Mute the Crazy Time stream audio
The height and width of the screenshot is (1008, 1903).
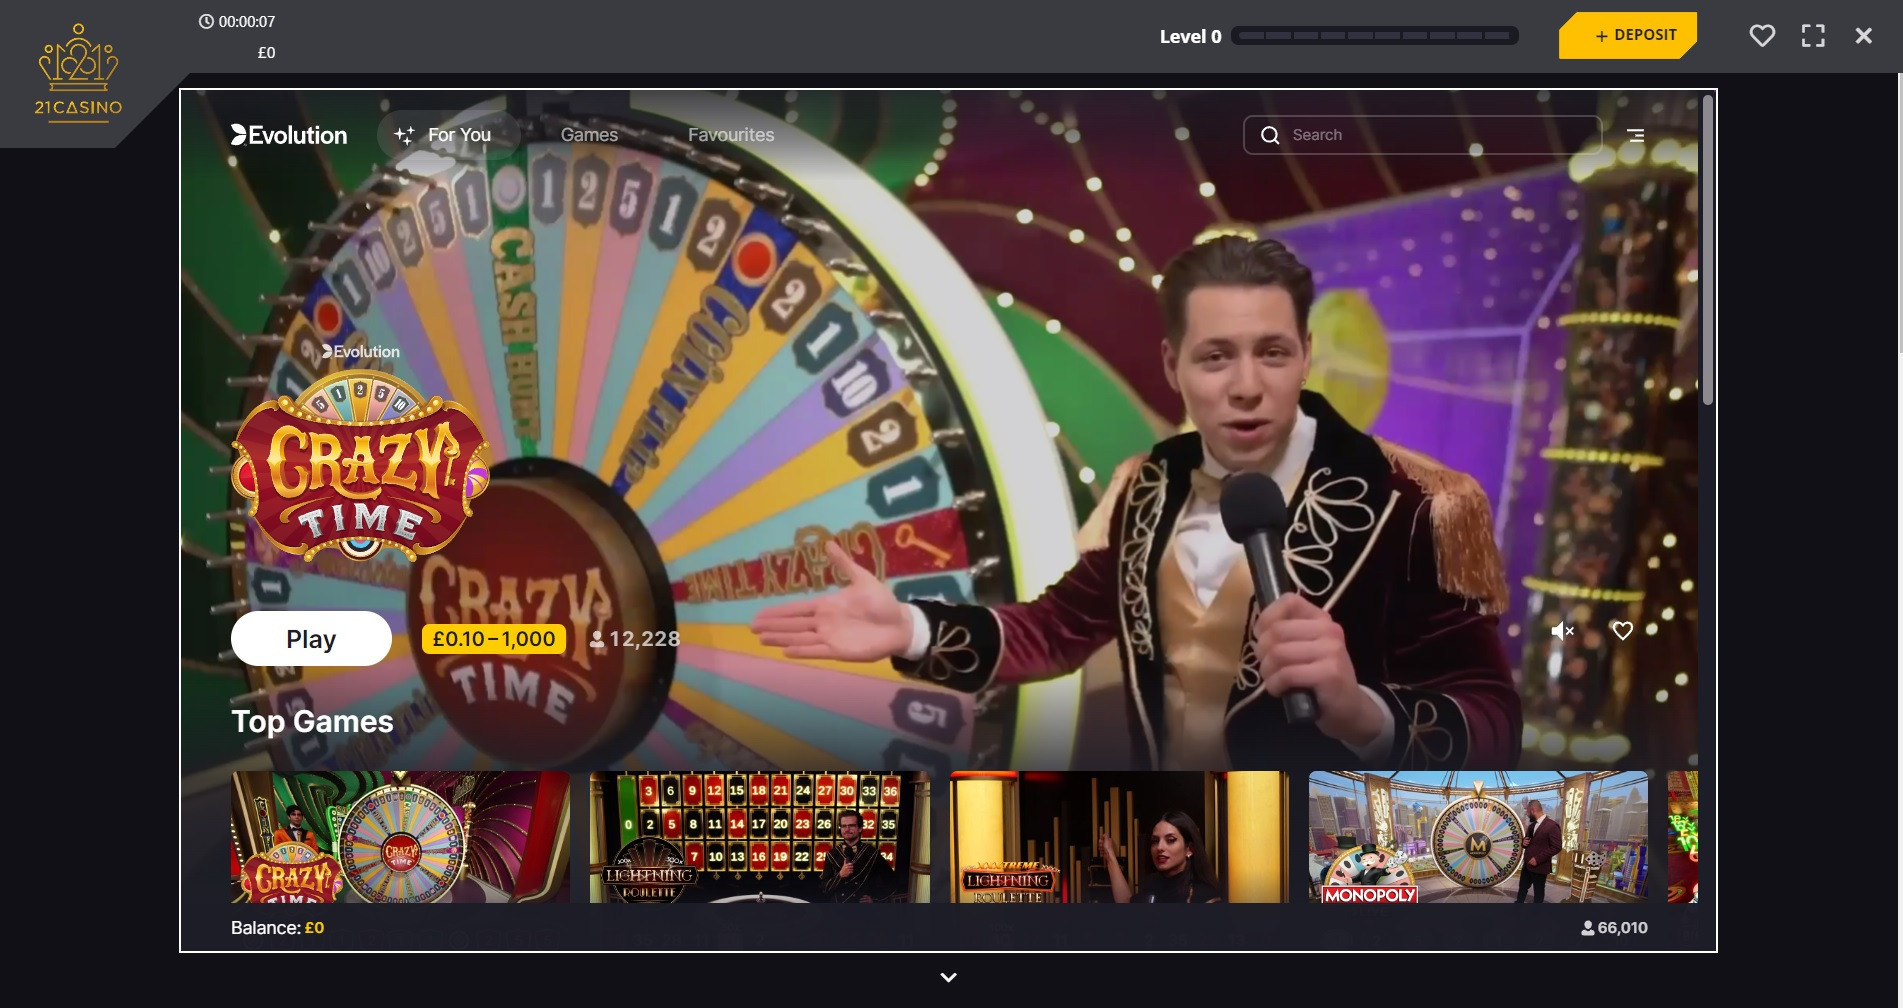(x=1561, y=631)
